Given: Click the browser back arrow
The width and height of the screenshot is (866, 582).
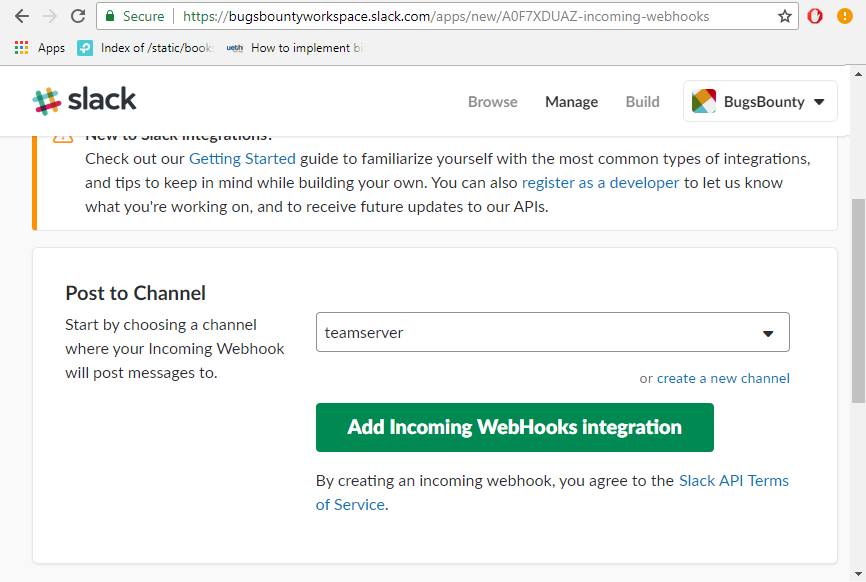Looking at the screenshot, I should pos(21,16).
